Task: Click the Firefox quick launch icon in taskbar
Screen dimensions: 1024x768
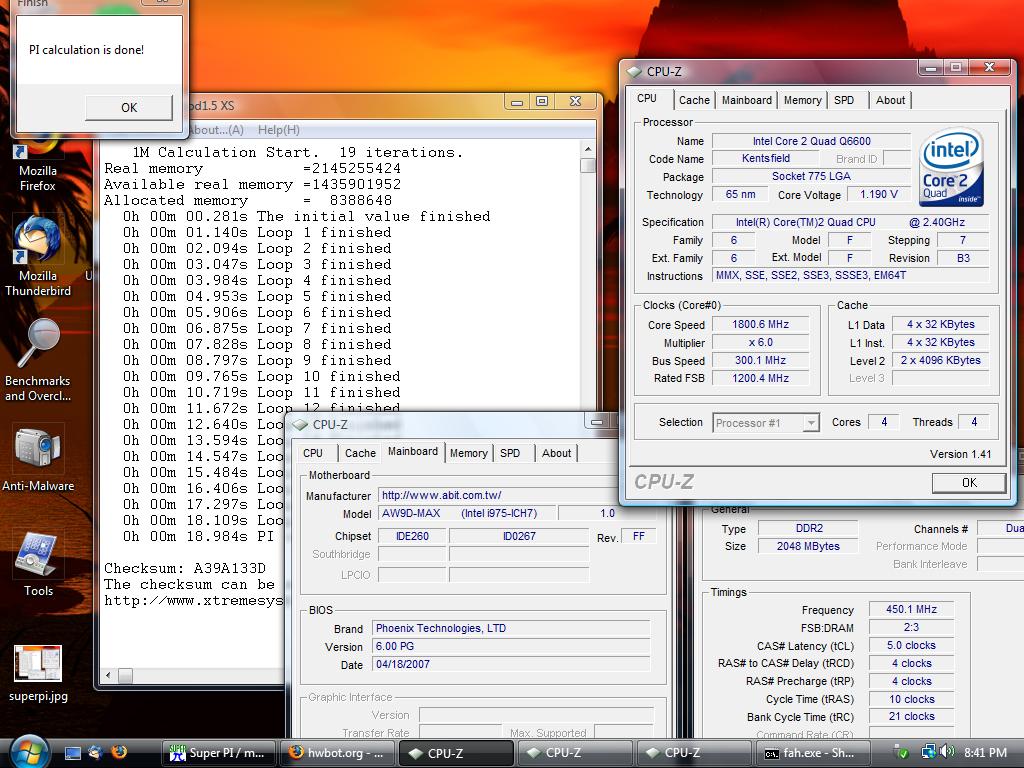Action: [x=119, y=753]
